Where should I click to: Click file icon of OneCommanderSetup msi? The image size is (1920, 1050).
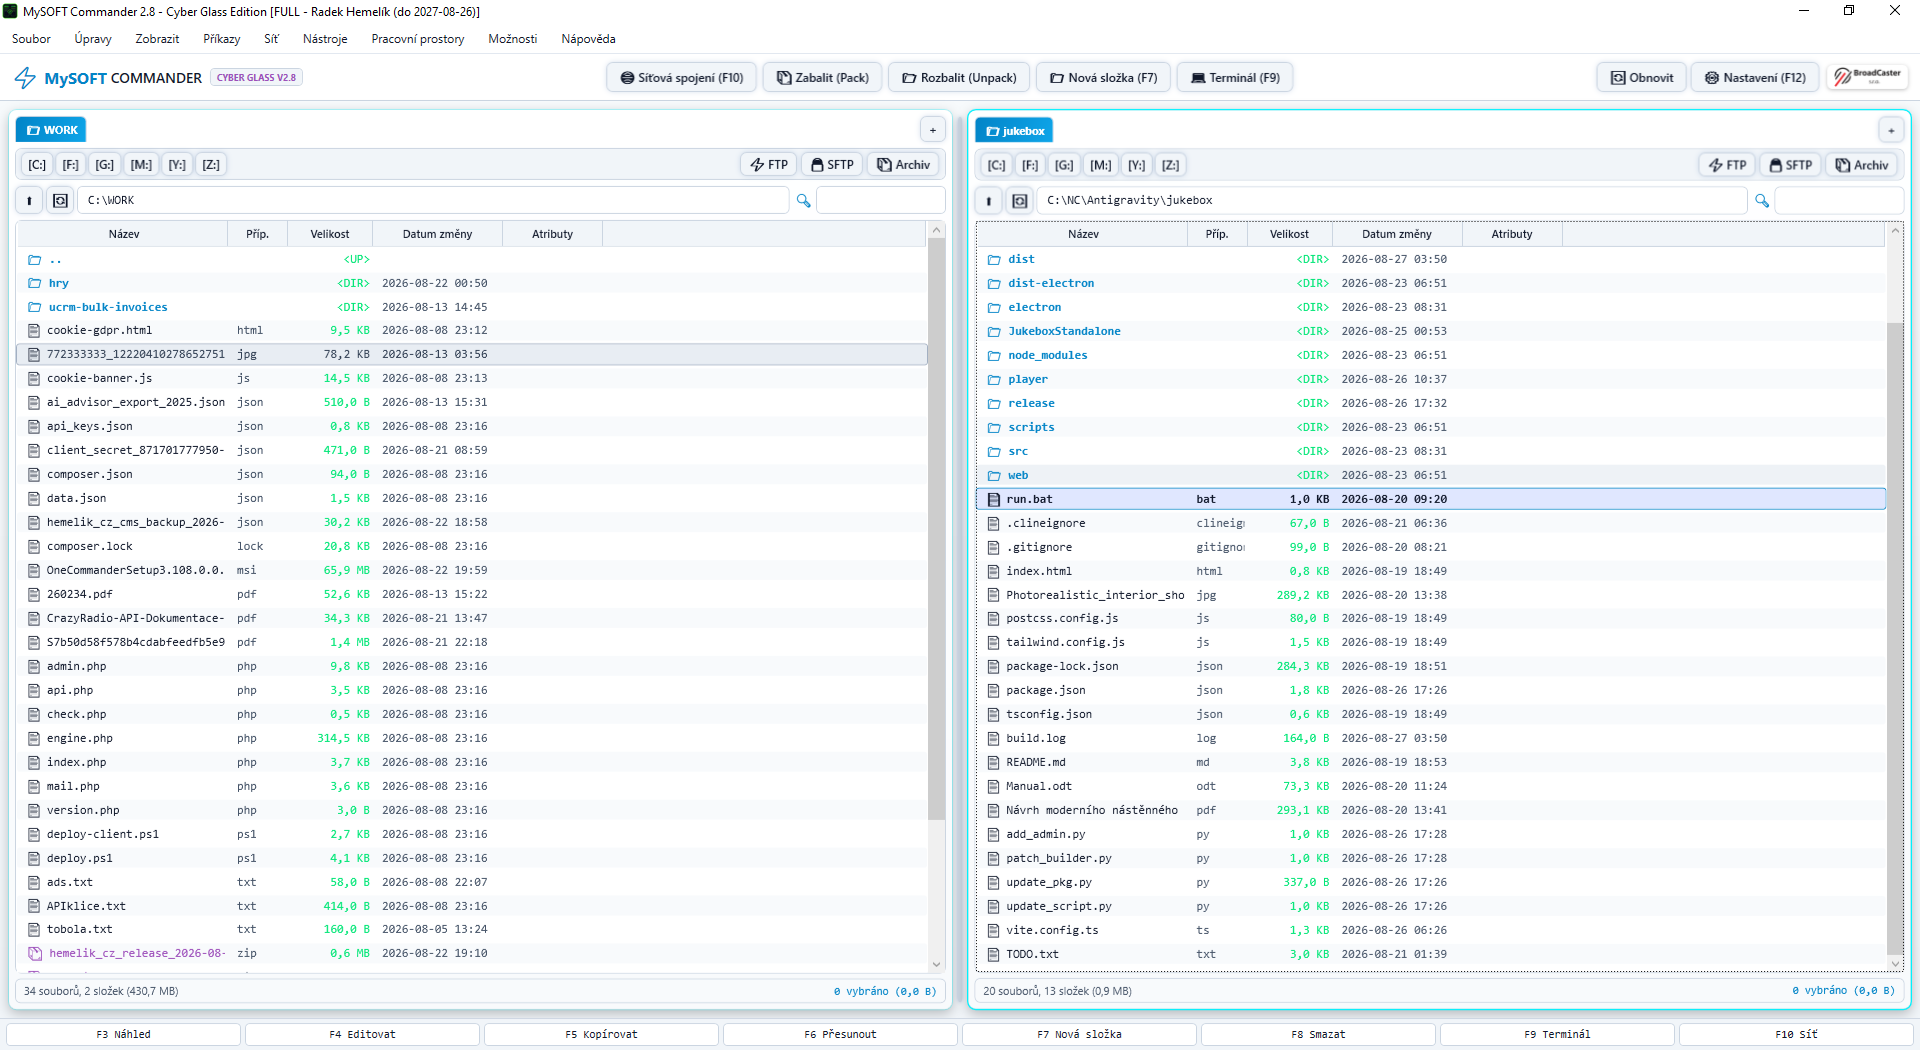point(34,570)
